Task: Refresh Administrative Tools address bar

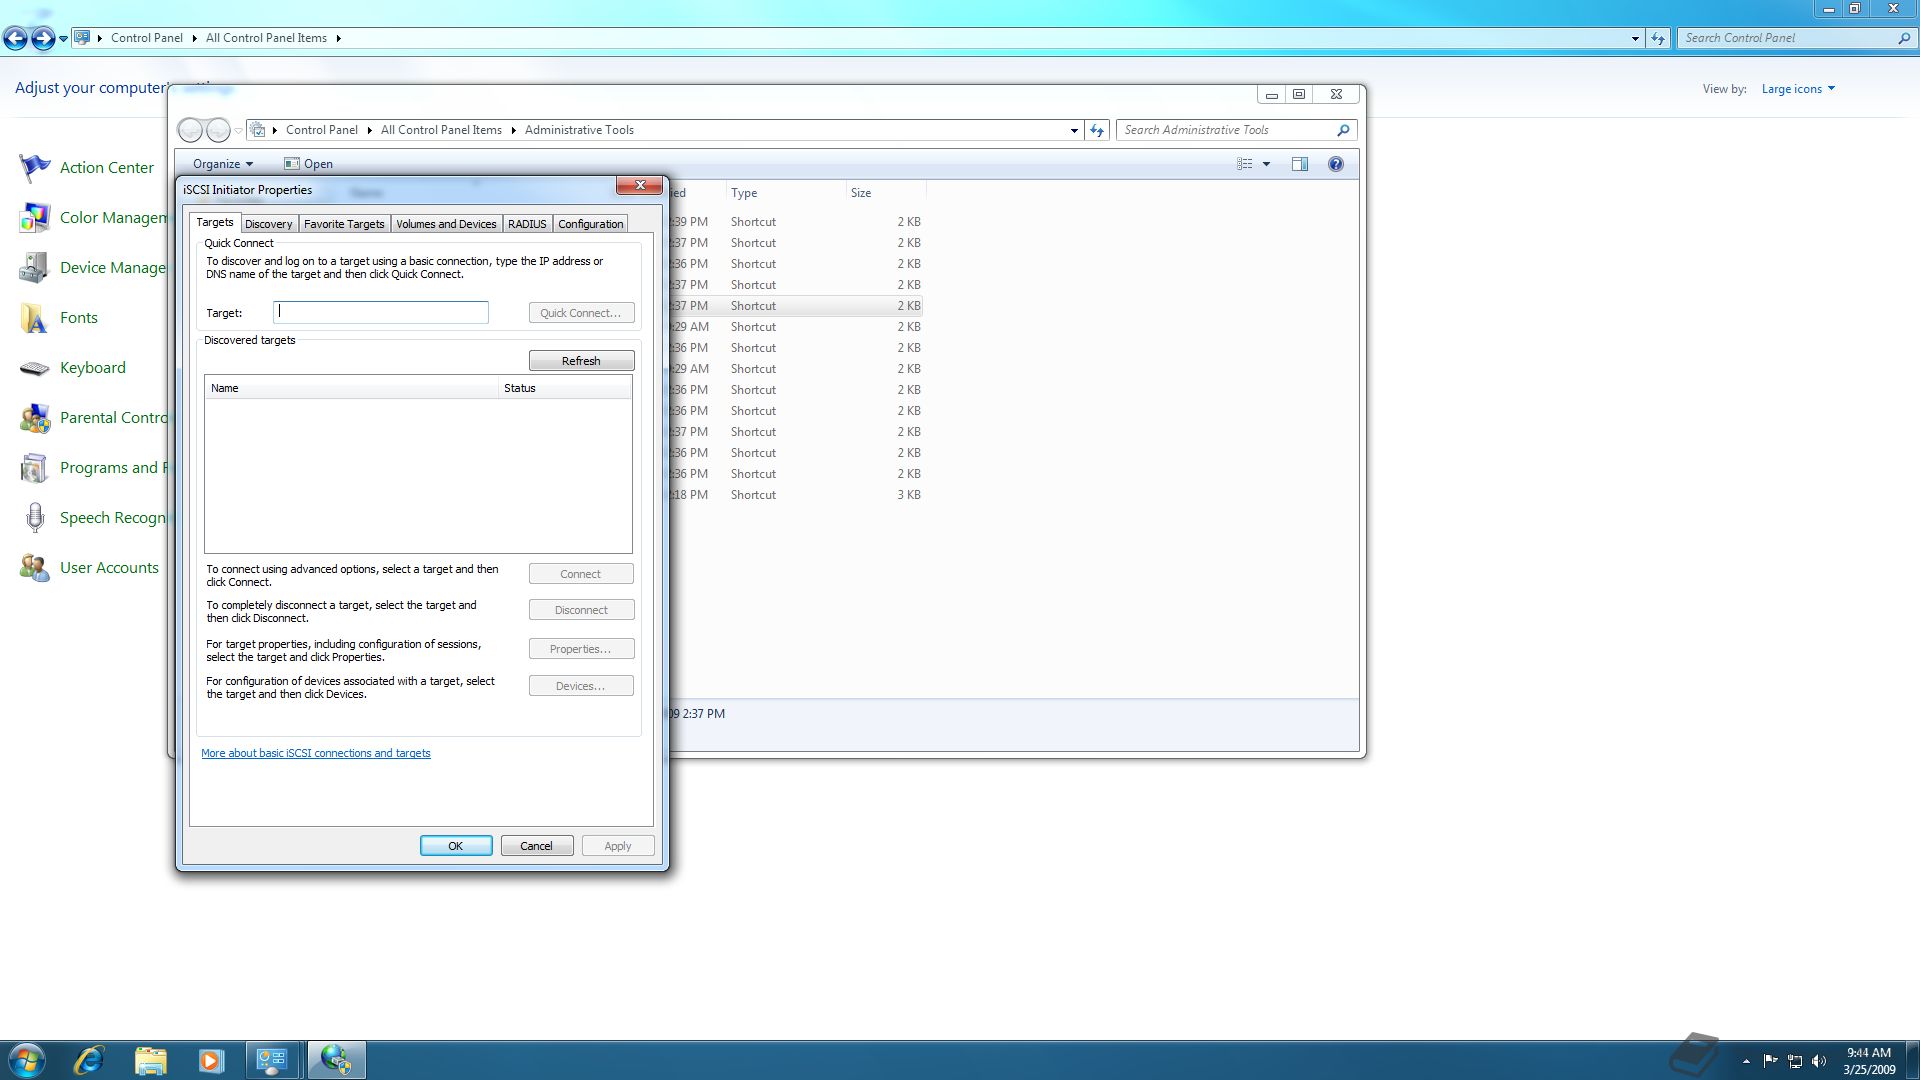Action: 1097,130
